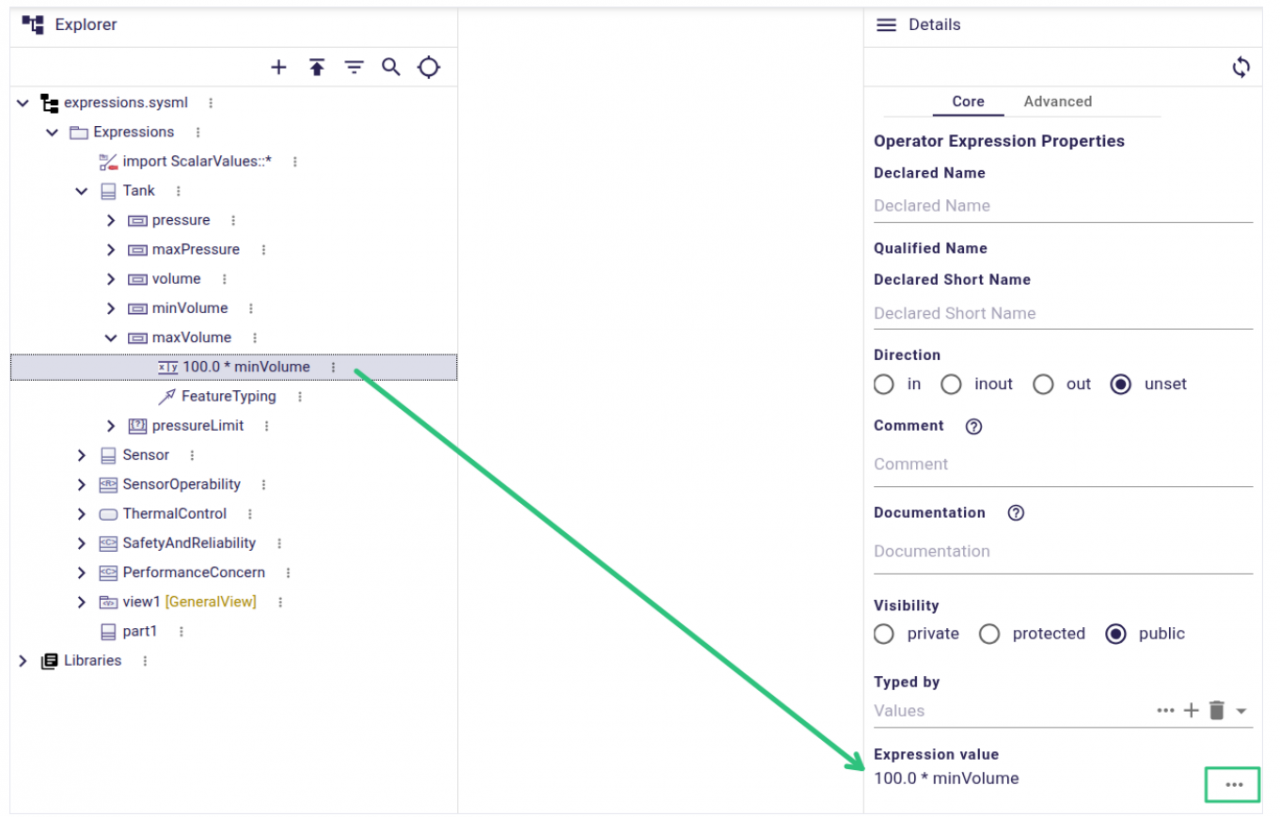Select the 'out' direction radio button

click(x=1043, y=384)
